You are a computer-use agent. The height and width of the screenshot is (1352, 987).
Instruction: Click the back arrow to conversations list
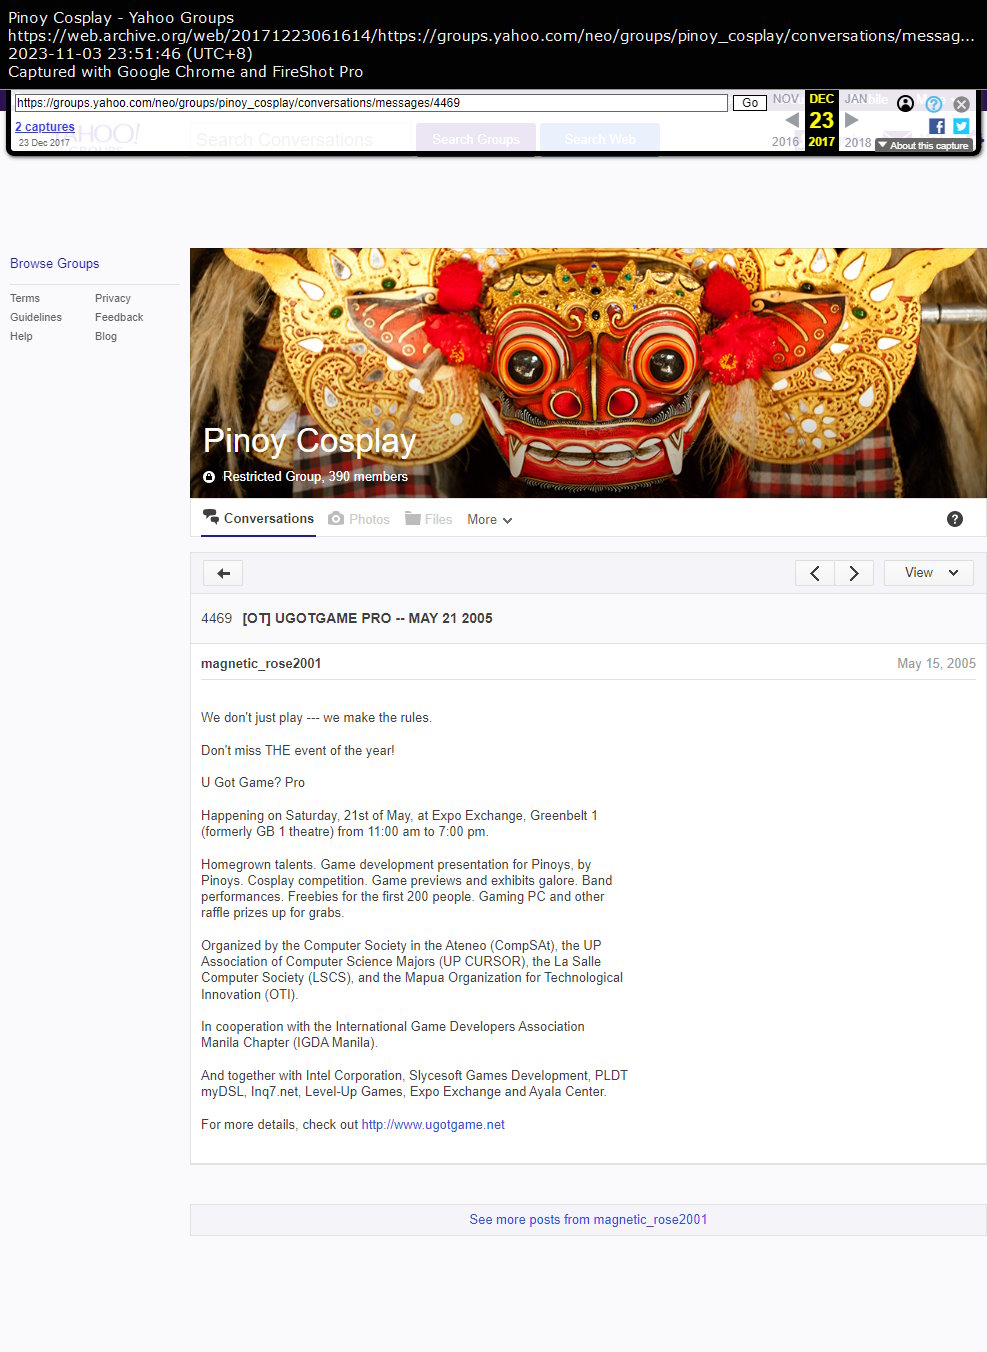(x=223, y=573)
